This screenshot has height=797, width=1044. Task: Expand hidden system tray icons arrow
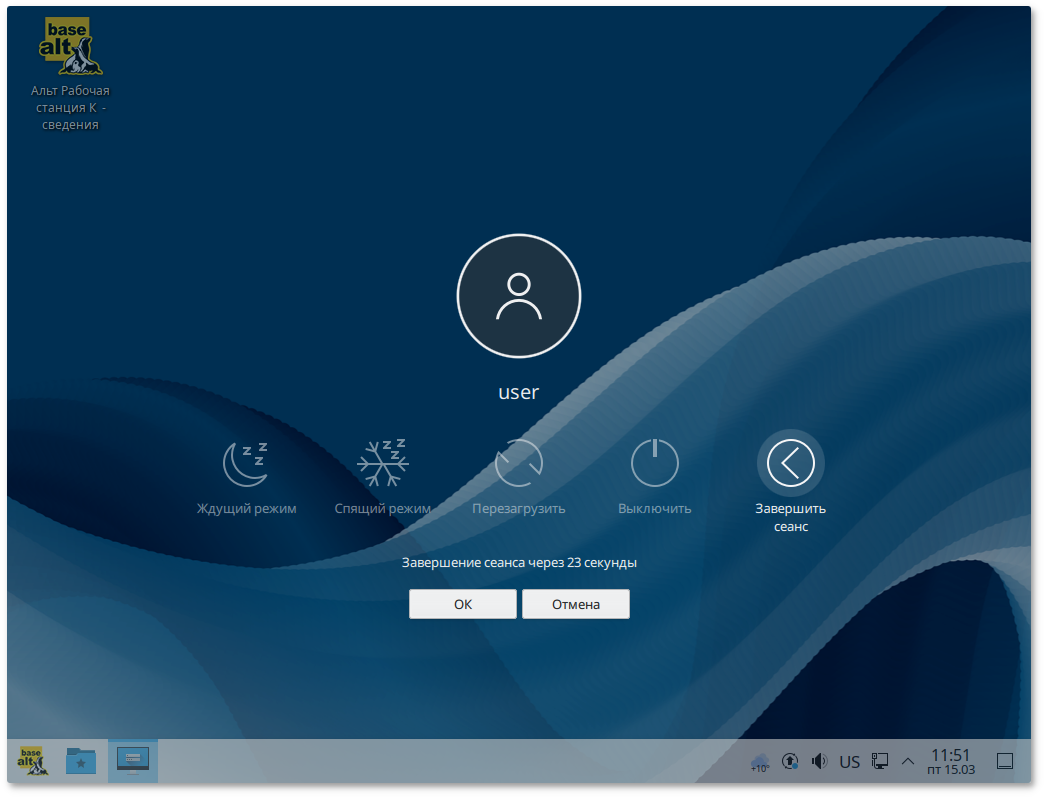coord(908,762)
